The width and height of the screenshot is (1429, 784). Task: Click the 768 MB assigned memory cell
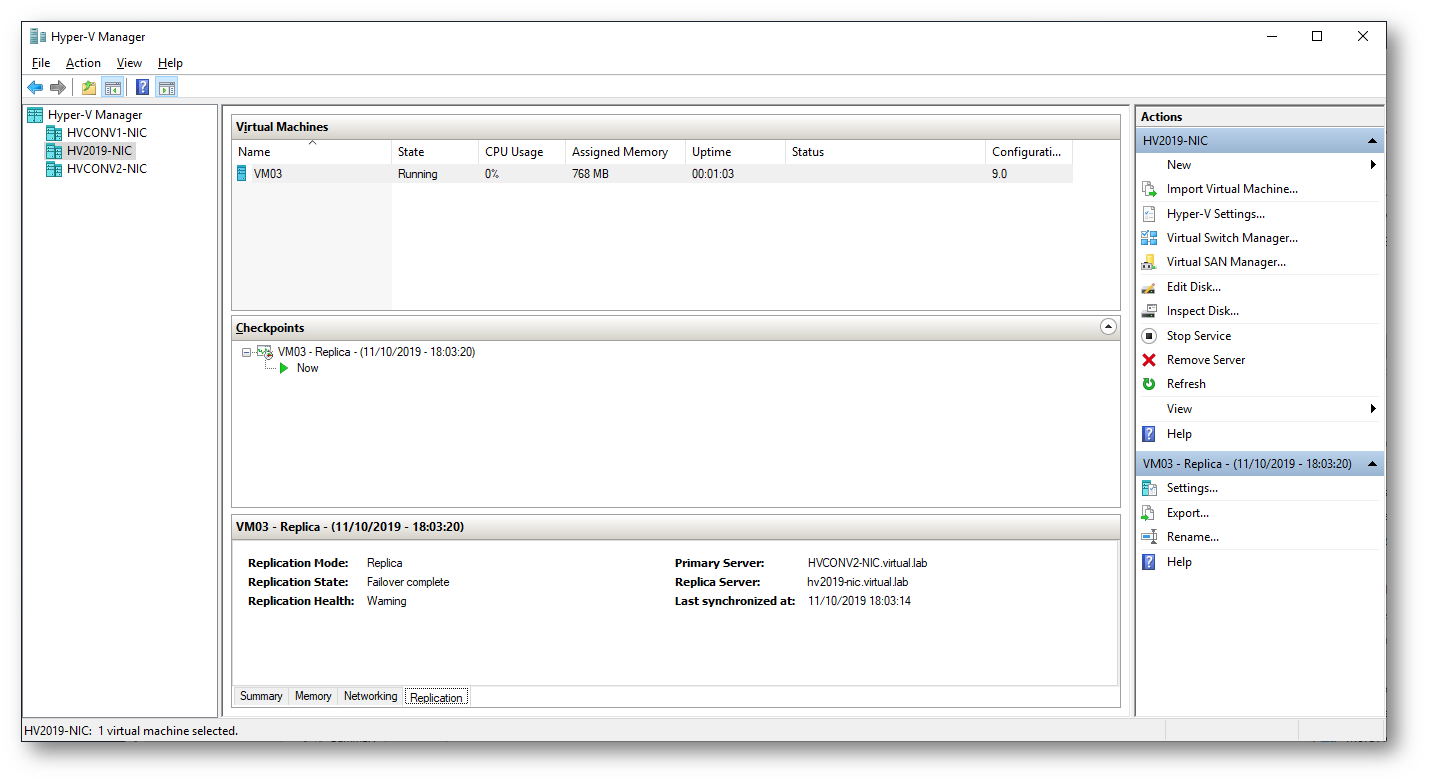590,174
